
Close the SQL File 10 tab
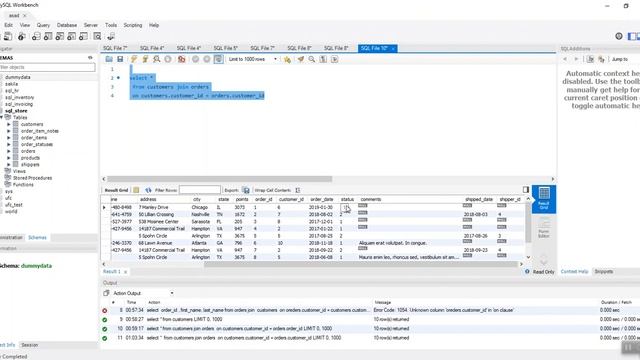coord(393,49)
